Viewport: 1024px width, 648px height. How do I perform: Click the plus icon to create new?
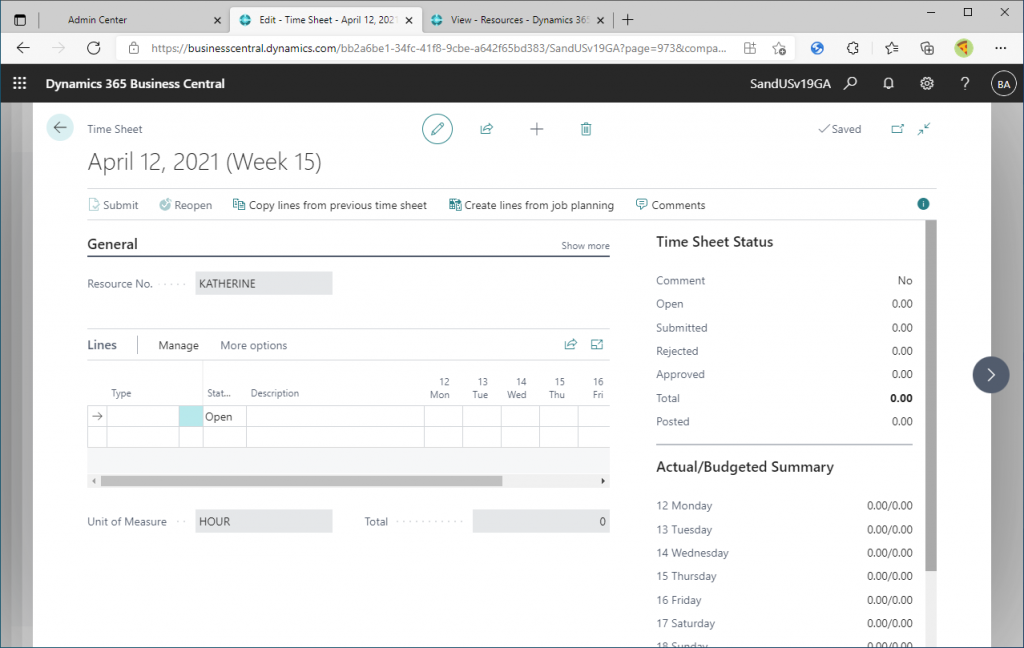(x=536, y=129)
